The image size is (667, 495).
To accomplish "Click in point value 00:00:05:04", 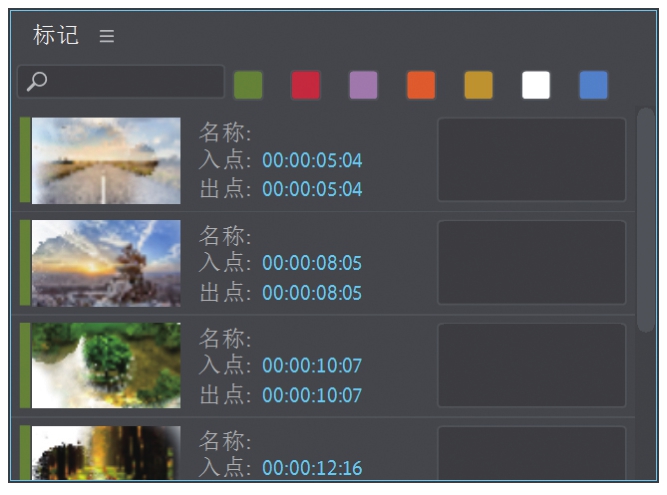I will tap(312, 160).
